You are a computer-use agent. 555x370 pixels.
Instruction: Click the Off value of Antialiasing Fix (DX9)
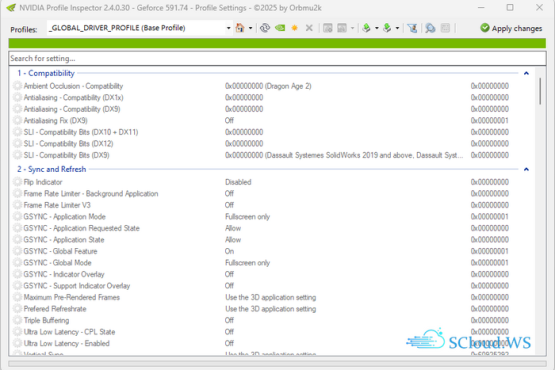point(229,120)
